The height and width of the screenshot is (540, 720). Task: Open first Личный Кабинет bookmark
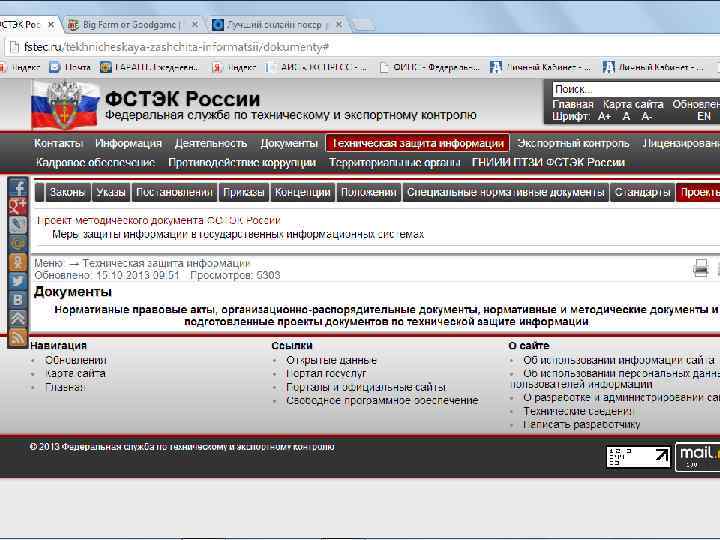(x=540, y=68)
